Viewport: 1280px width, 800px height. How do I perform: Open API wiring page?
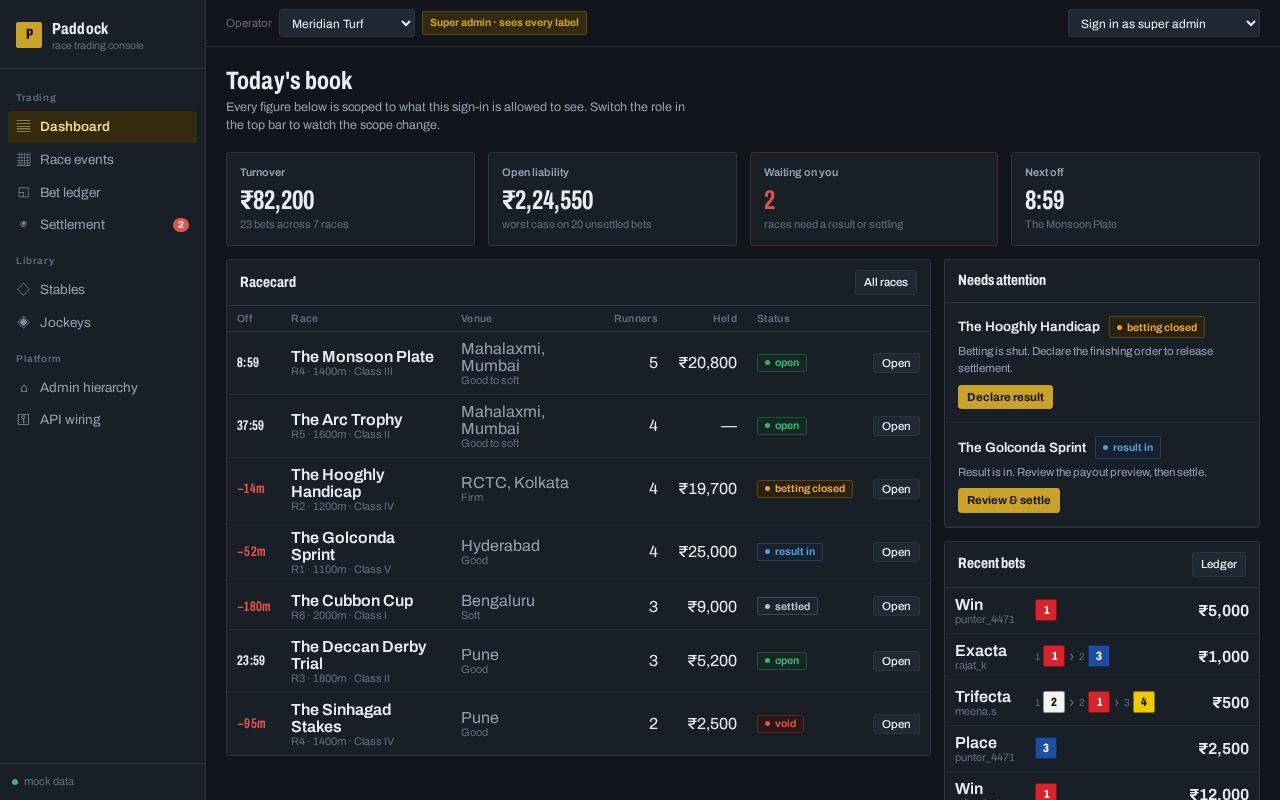coord(102,419)
